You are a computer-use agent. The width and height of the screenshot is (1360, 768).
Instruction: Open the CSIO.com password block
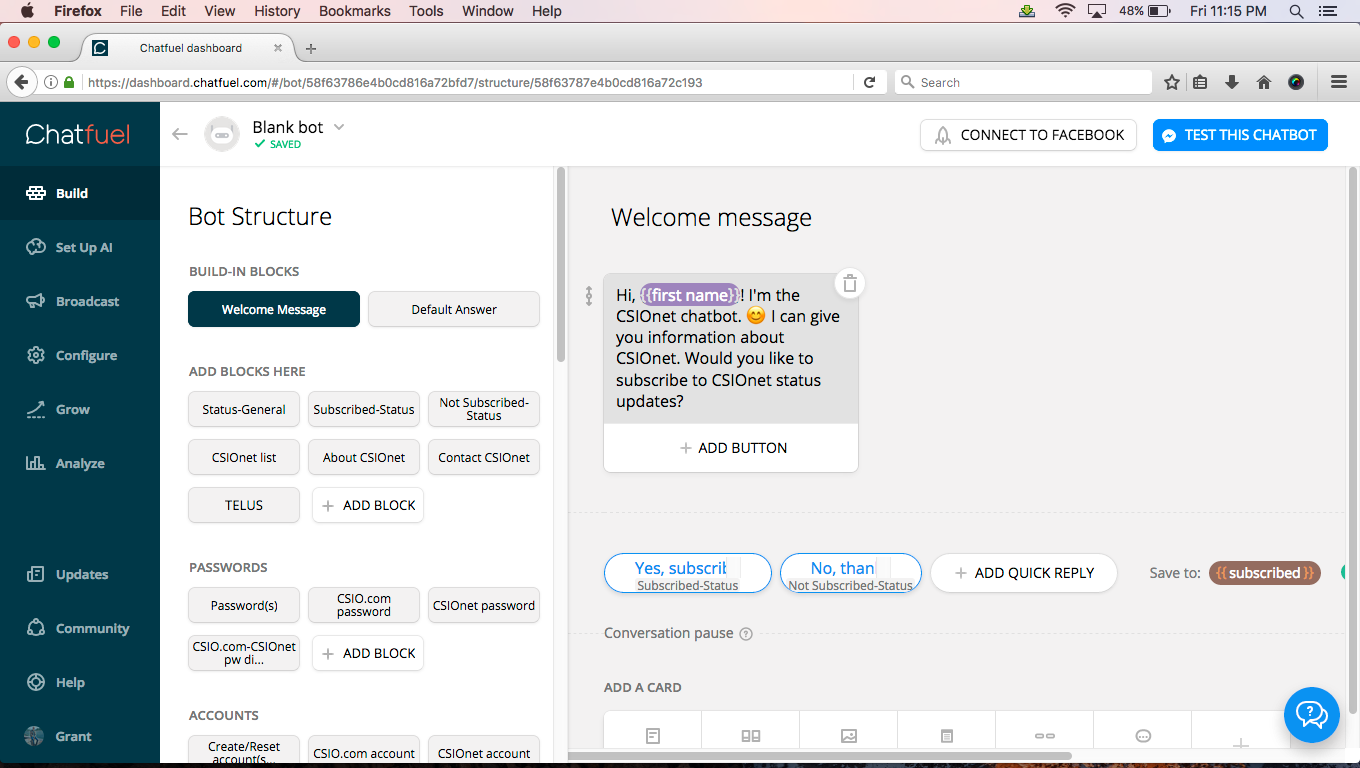(x=364, y=605)
